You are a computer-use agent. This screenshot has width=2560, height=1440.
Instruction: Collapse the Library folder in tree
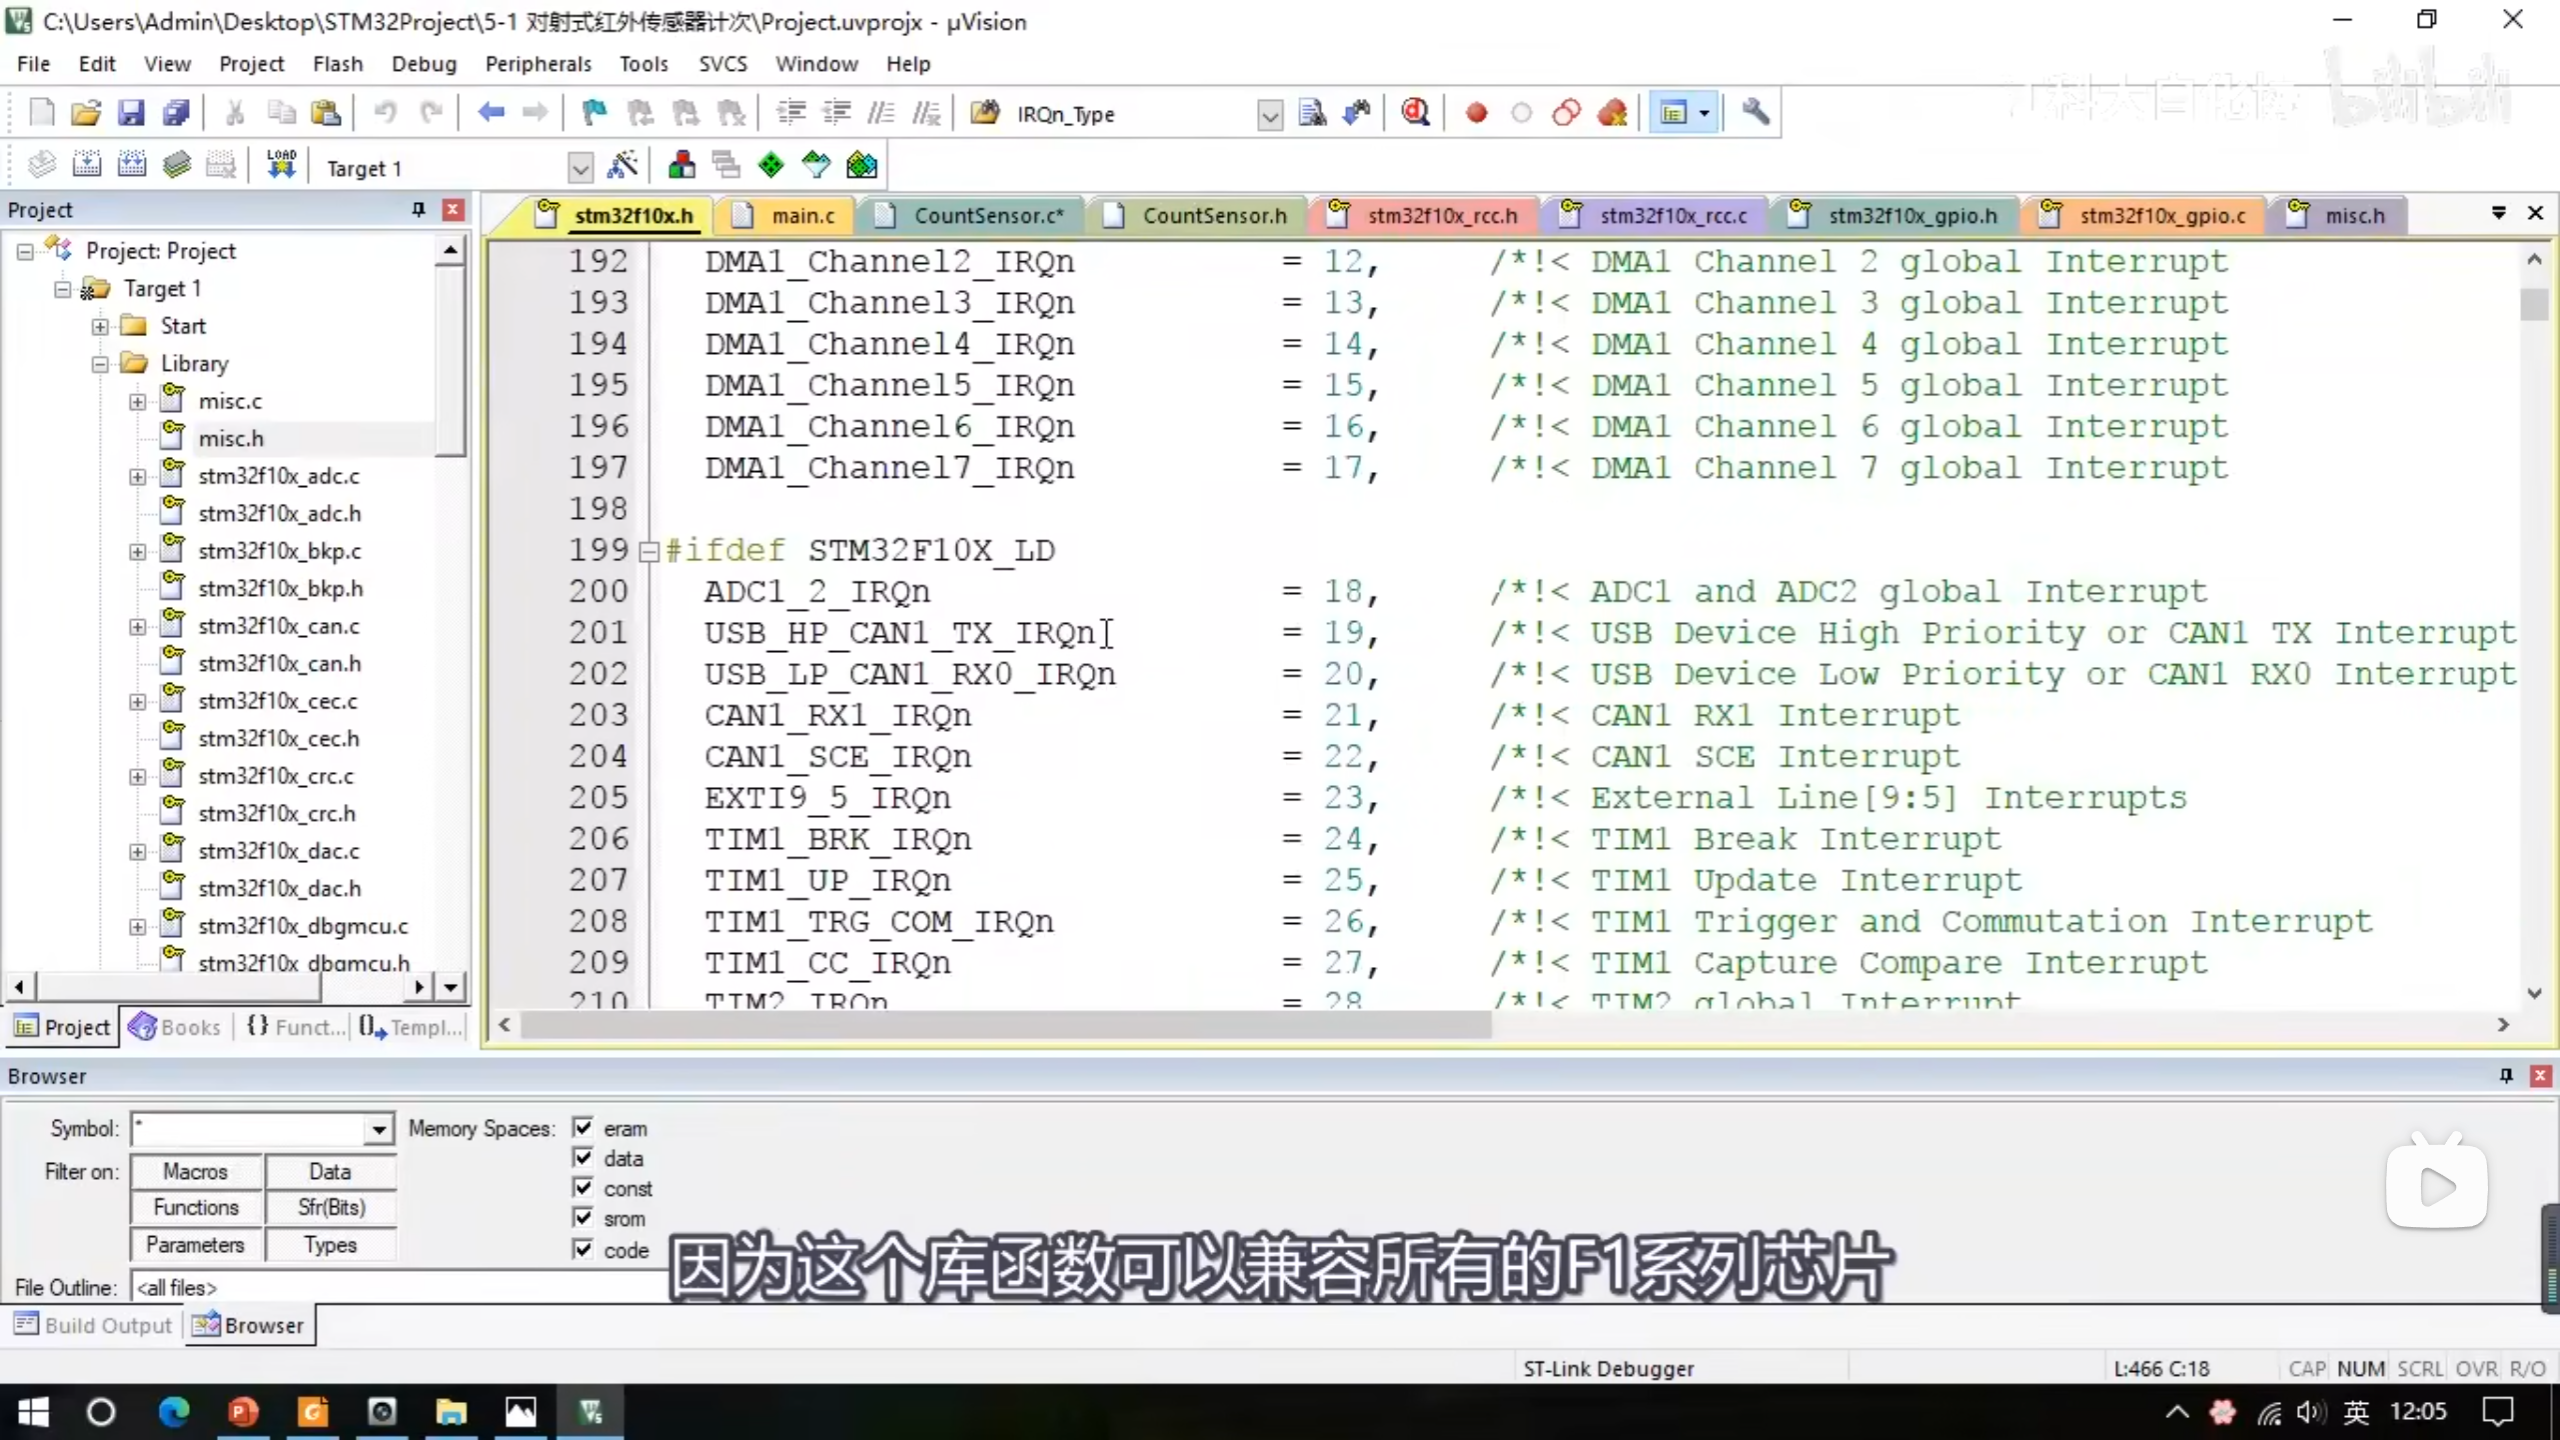100,364
